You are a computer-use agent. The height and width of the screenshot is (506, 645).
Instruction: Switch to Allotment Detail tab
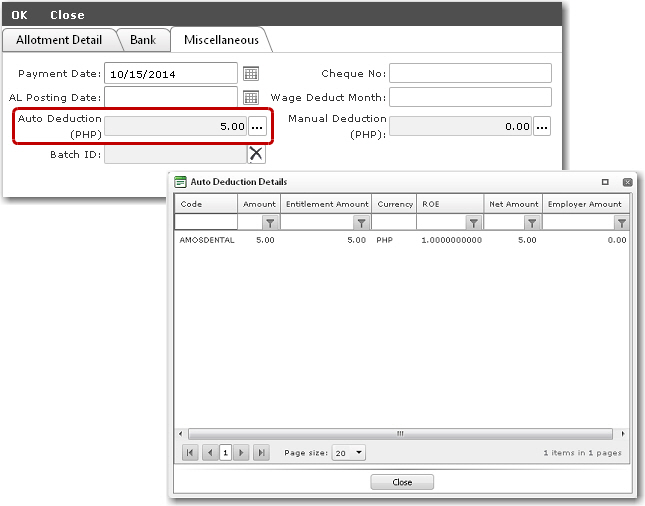[x=59, y=40]
